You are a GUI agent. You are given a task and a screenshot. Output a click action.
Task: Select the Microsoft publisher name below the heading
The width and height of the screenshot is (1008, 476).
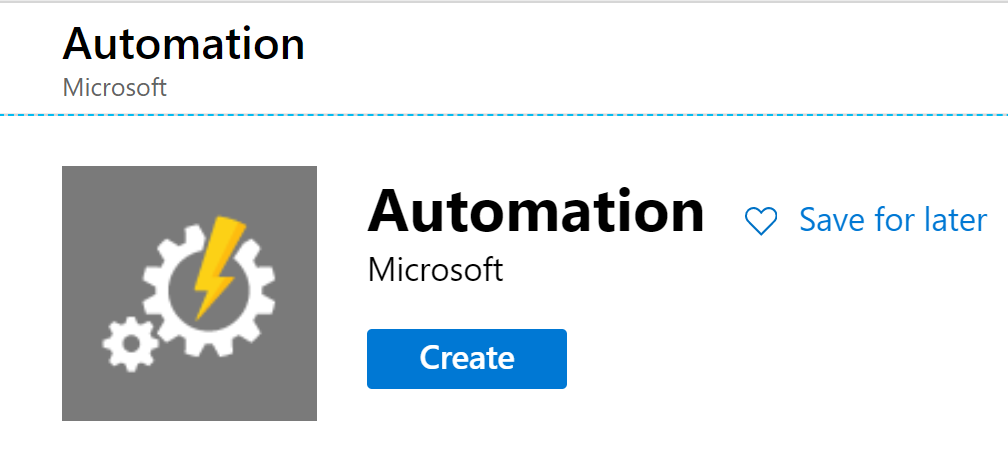click(x=435, y=269)
